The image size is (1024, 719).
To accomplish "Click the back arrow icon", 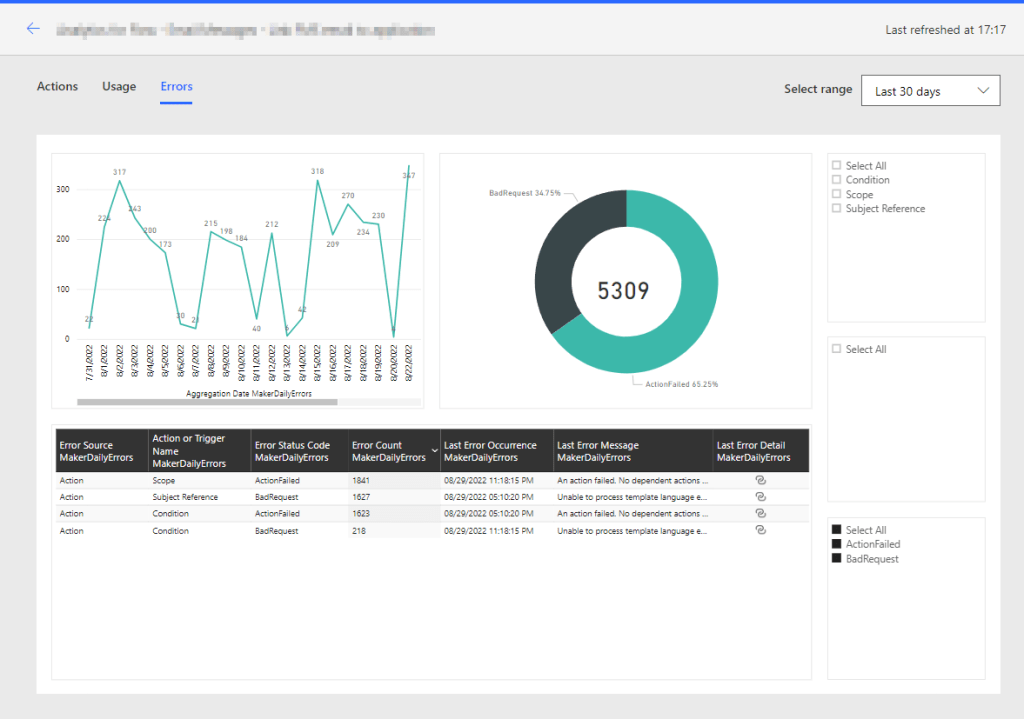I will [33, 29].
